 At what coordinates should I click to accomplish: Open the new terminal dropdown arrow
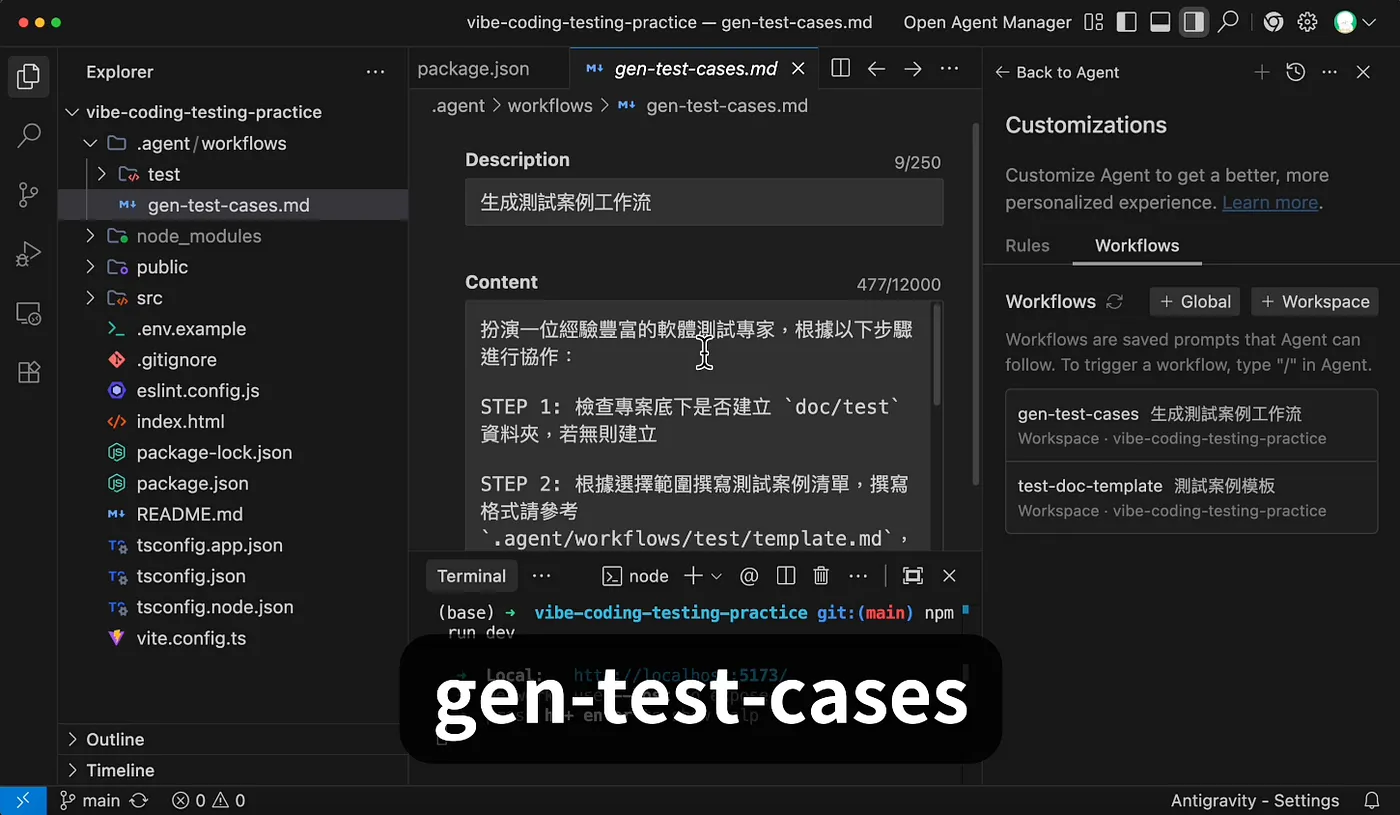(x=716, y=576)
